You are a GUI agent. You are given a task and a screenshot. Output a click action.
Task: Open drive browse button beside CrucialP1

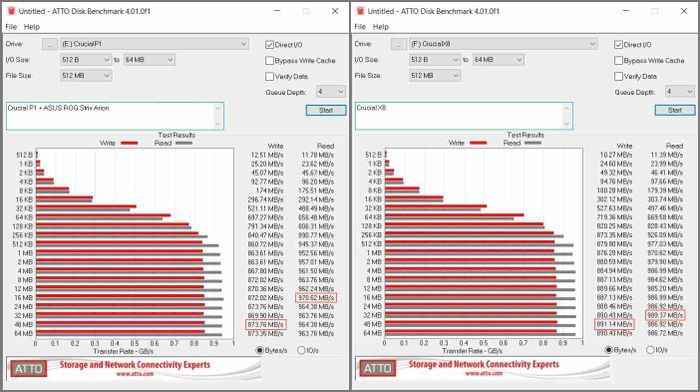coord(50,44)
